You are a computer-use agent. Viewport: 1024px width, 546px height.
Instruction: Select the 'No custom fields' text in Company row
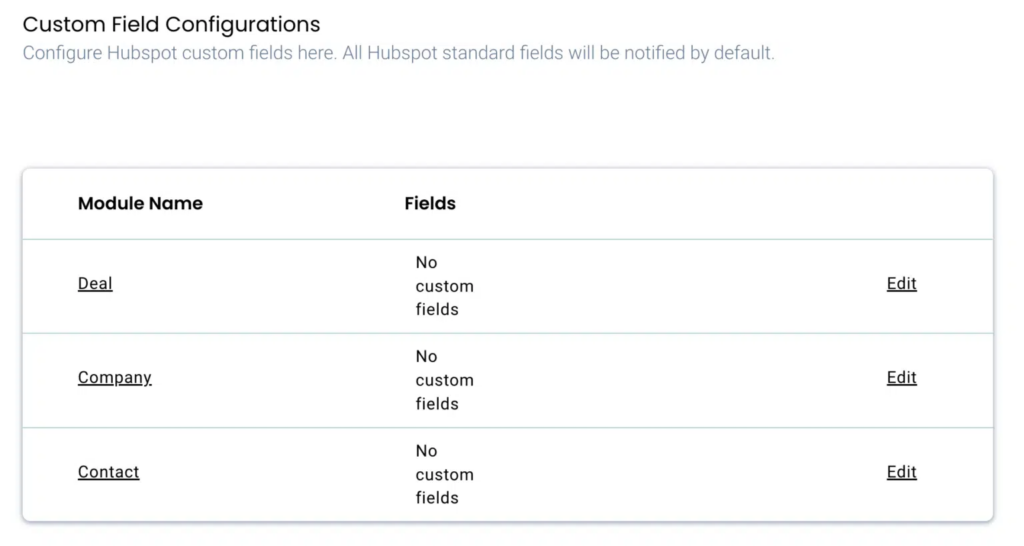coord(445,380)
